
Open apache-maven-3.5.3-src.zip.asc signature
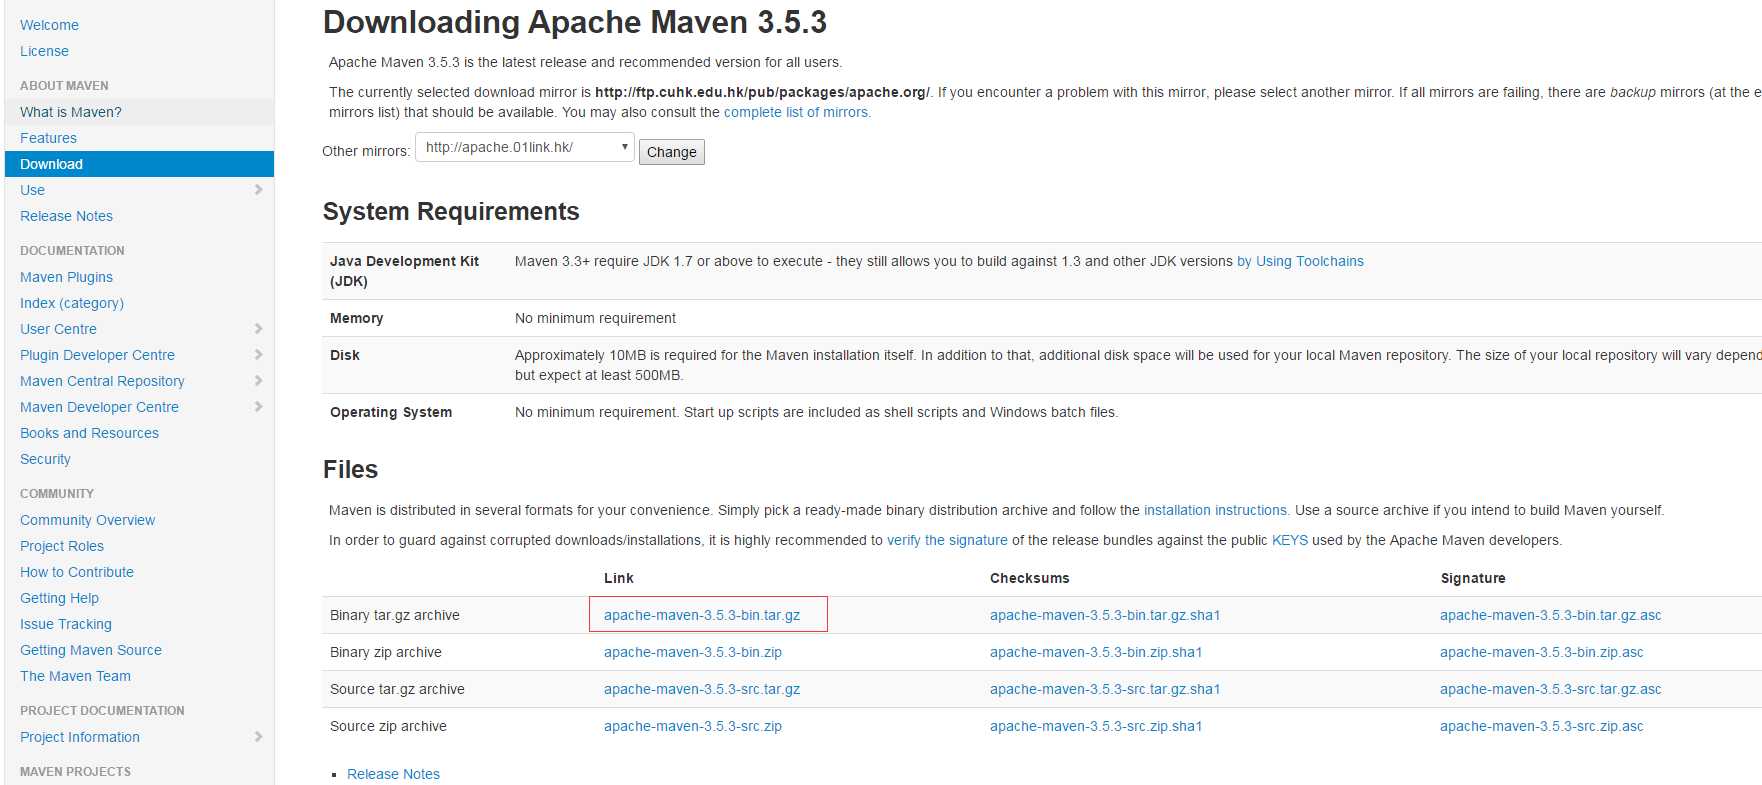1541,726
